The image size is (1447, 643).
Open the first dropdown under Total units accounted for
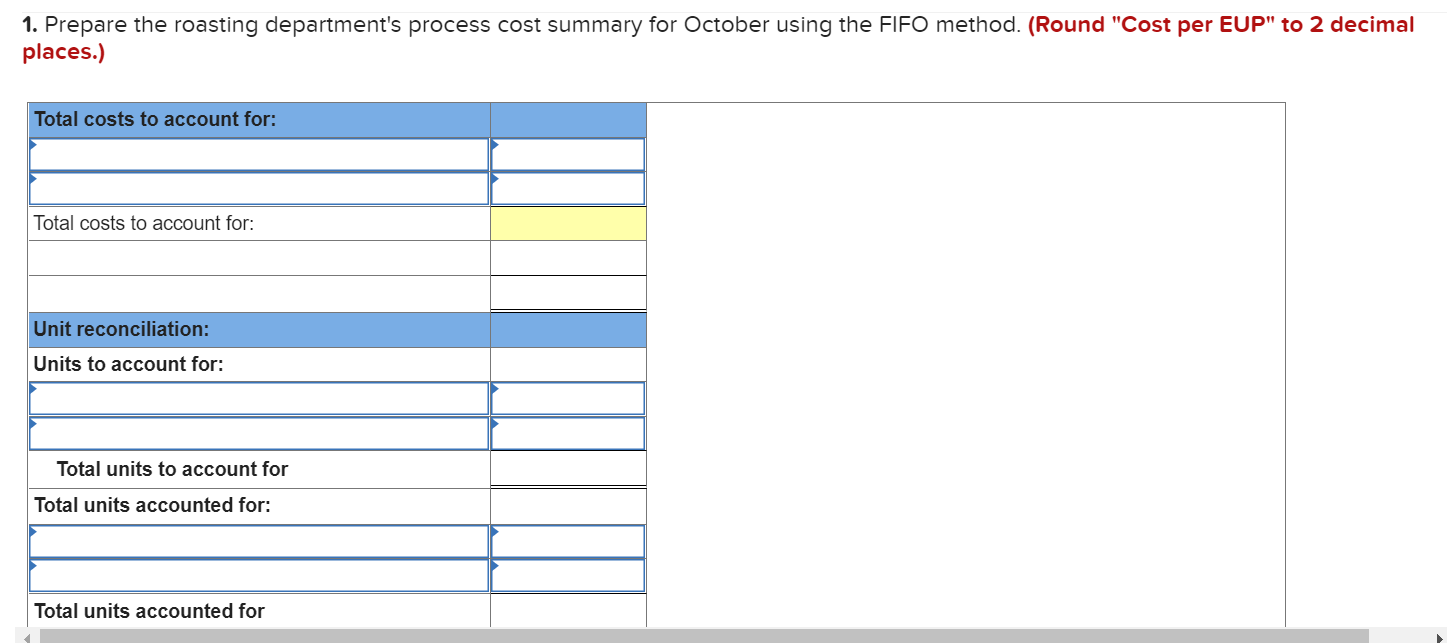click(x=258, y=540)
